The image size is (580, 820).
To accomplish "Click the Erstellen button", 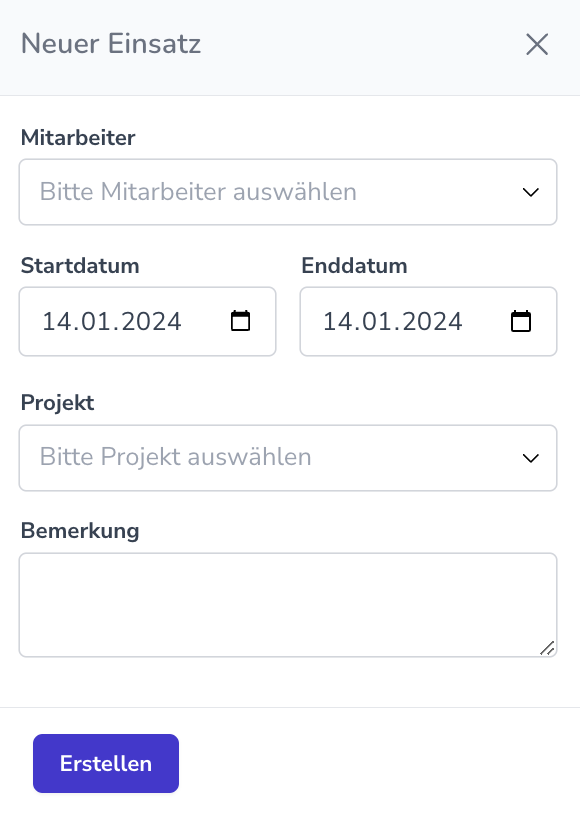I will pos(105,763).
